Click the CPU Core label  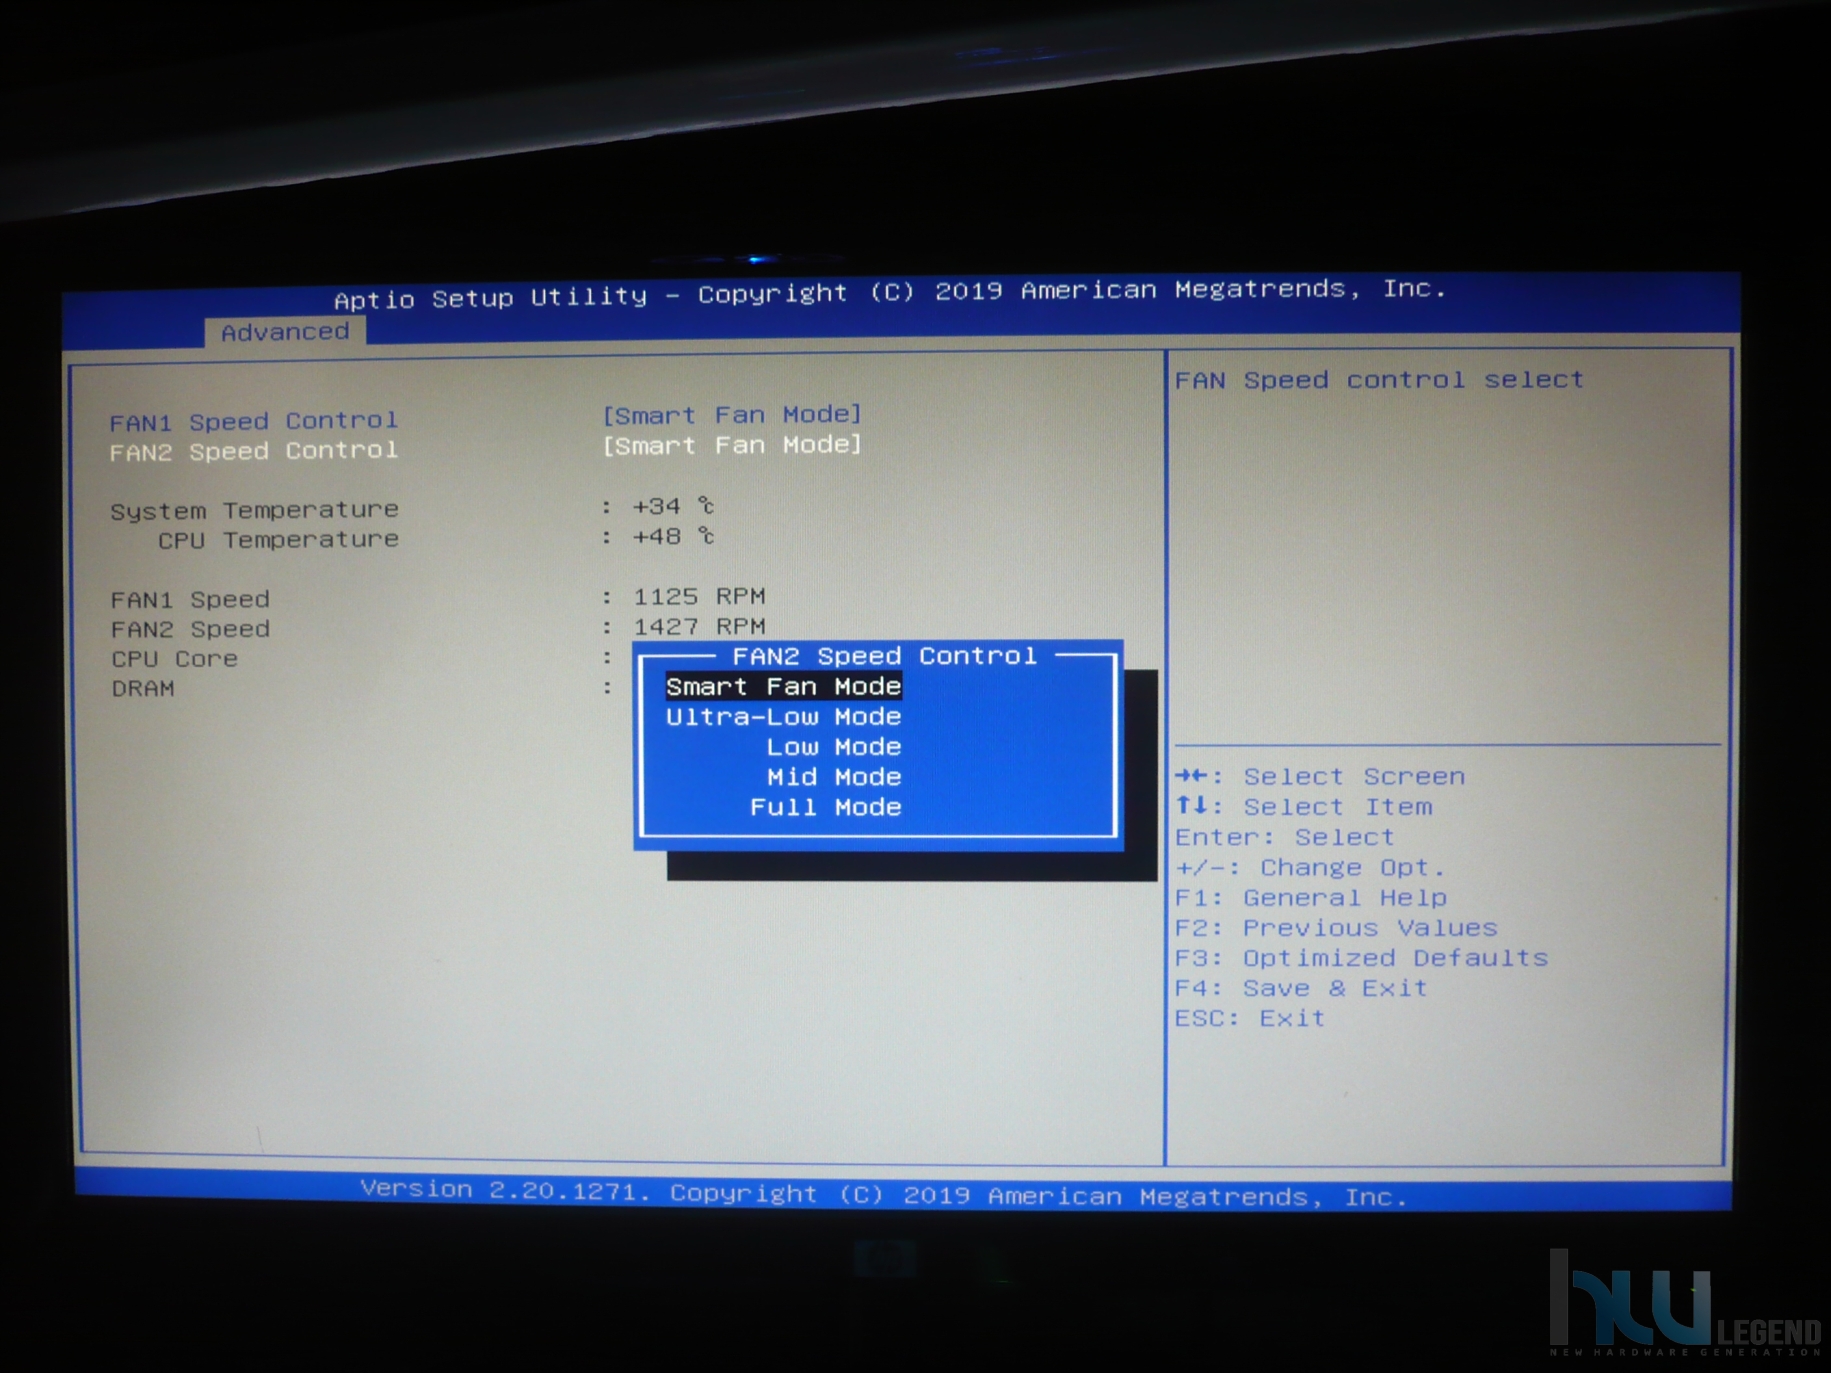coord(174,659)
